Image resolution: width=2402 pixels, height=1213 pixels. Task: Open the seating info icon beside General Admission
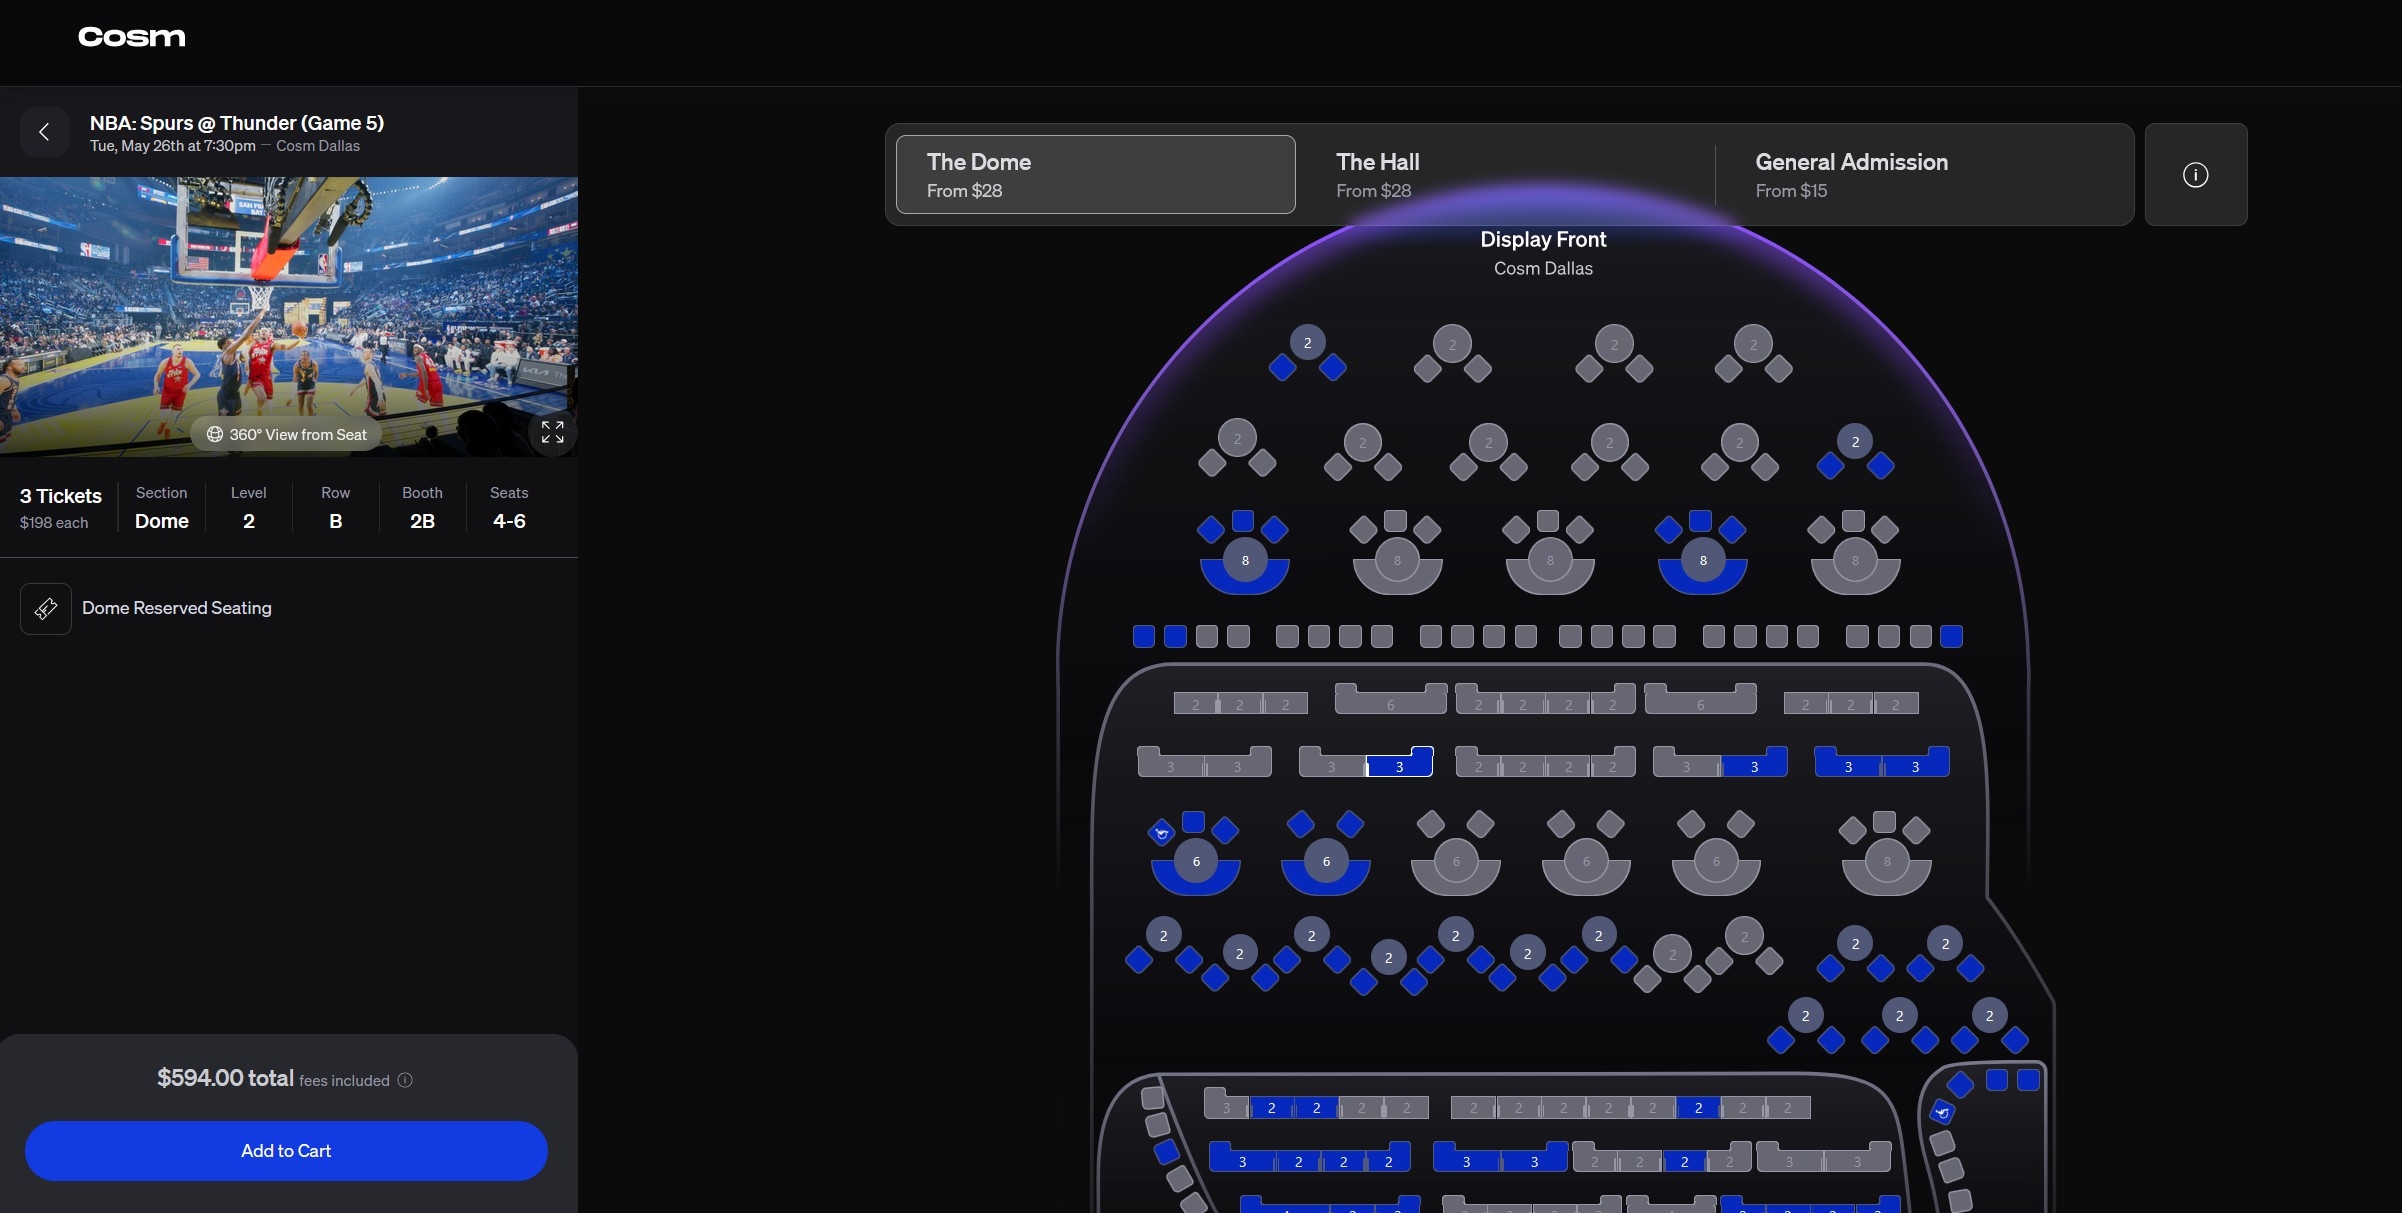[x=2195, y=175]
